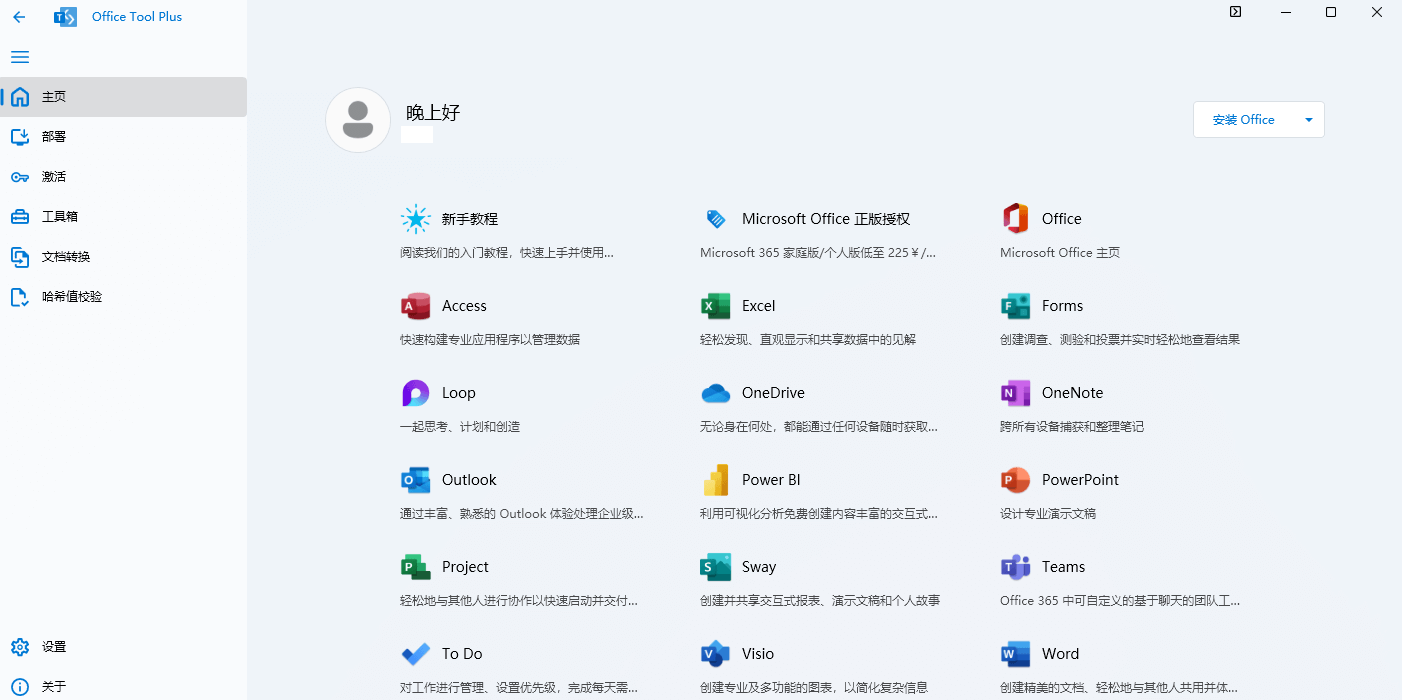Click the OneDrive cloud icon

[x=715, y=393]
